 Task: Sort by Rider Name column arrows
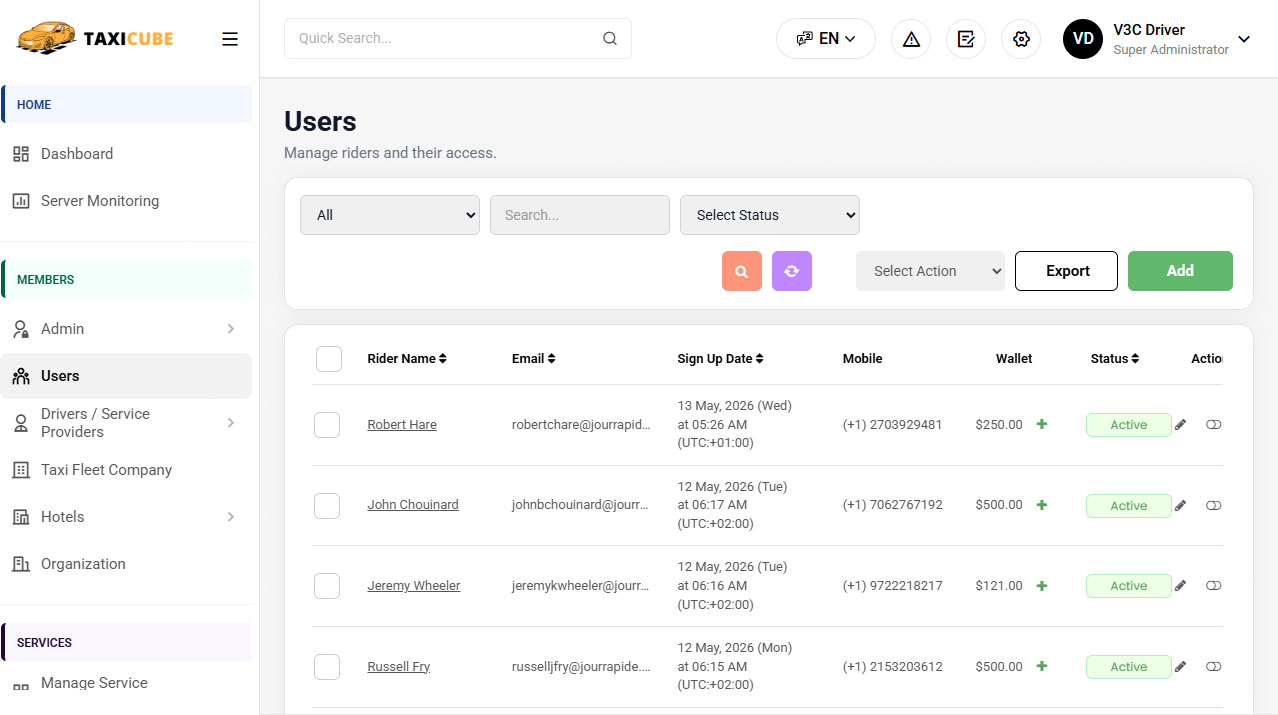[x=443, y=359]
